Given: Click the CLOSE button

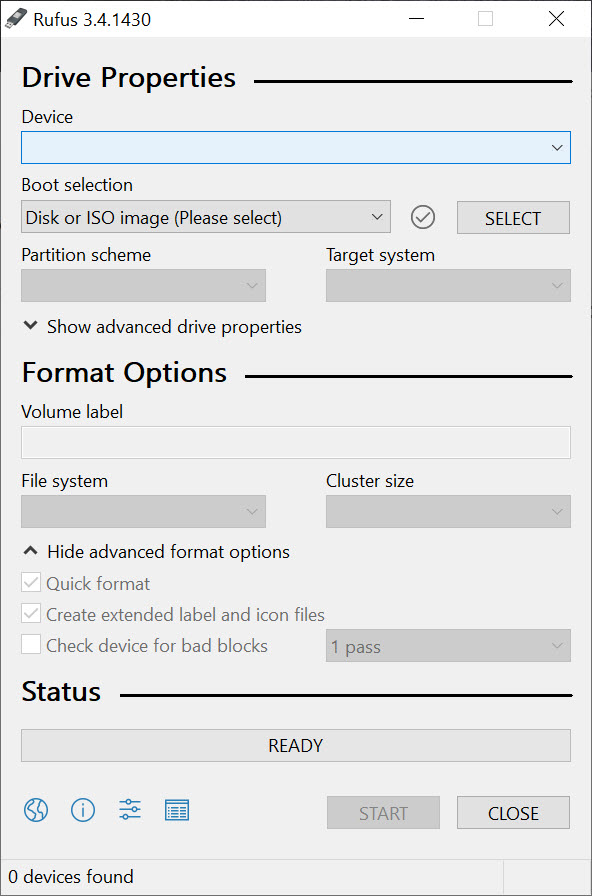Looking at the screenshot, I should [513, 813].
